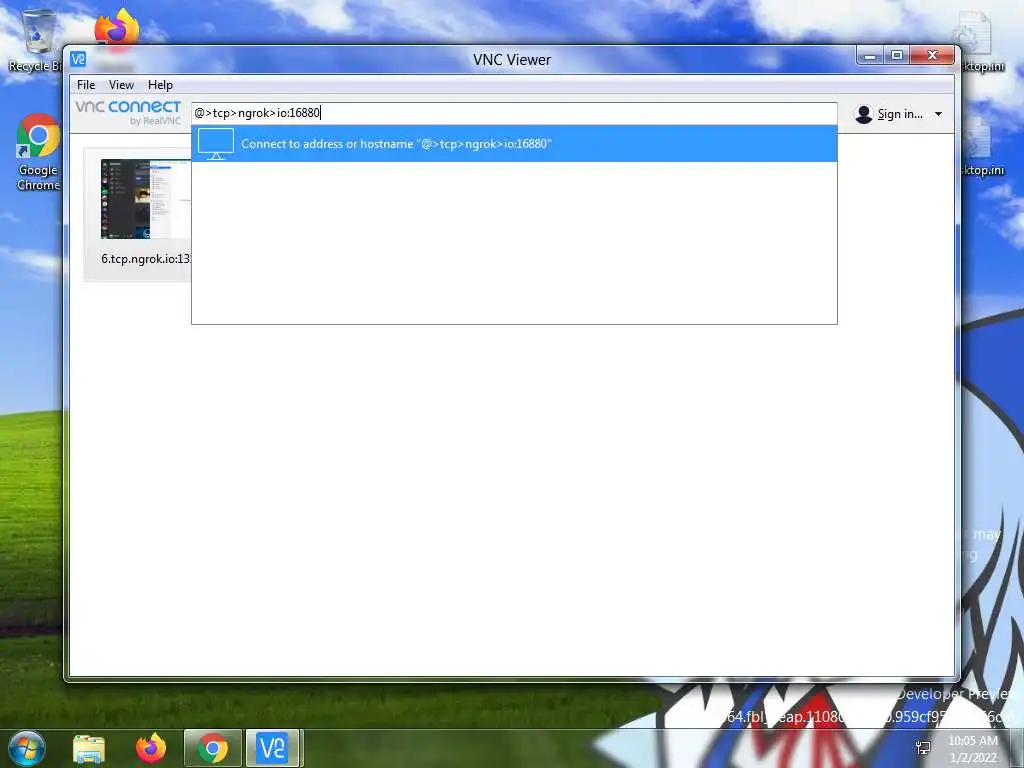Maximize the VNC Viewer window
1024x768 pixels.
tap(897, 56)
